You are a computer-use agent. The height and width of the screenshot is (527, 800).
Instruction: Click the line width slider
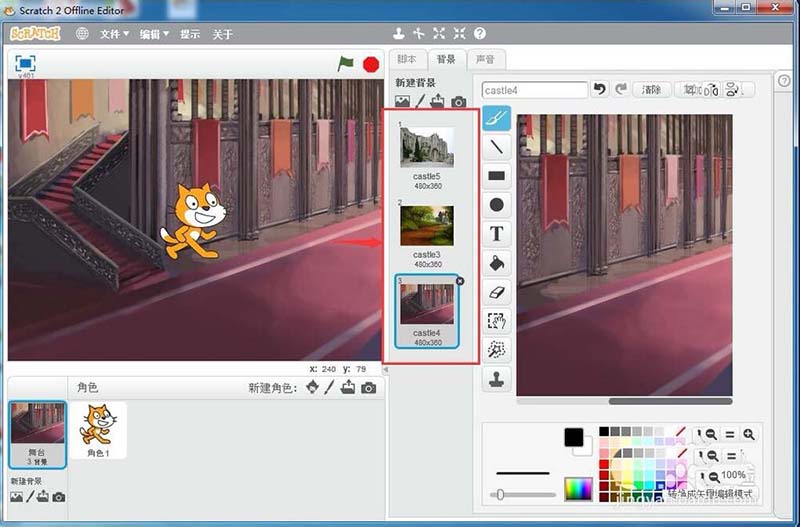(x=523, y=494)
